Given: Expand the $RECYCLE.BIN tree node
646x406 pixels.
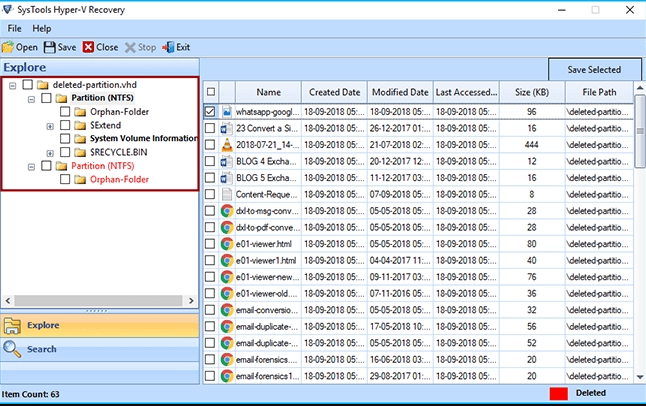Looking at the screenshot, I should (x=50, y=153).
